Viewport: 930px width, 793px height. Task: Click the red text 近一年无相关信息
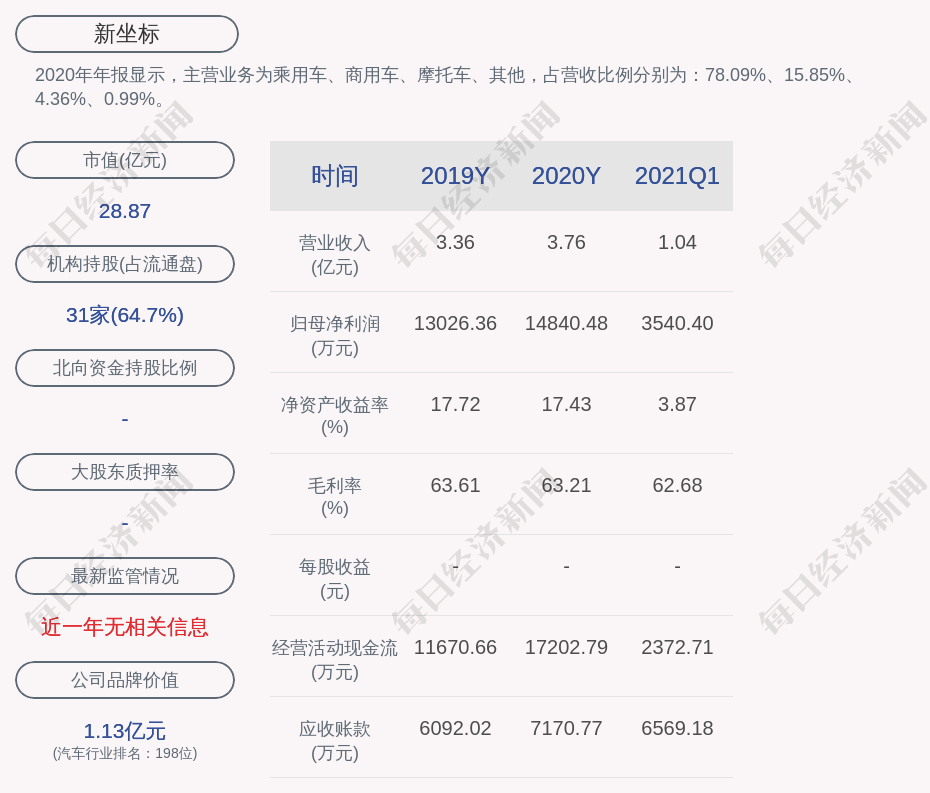coord(125,627)
